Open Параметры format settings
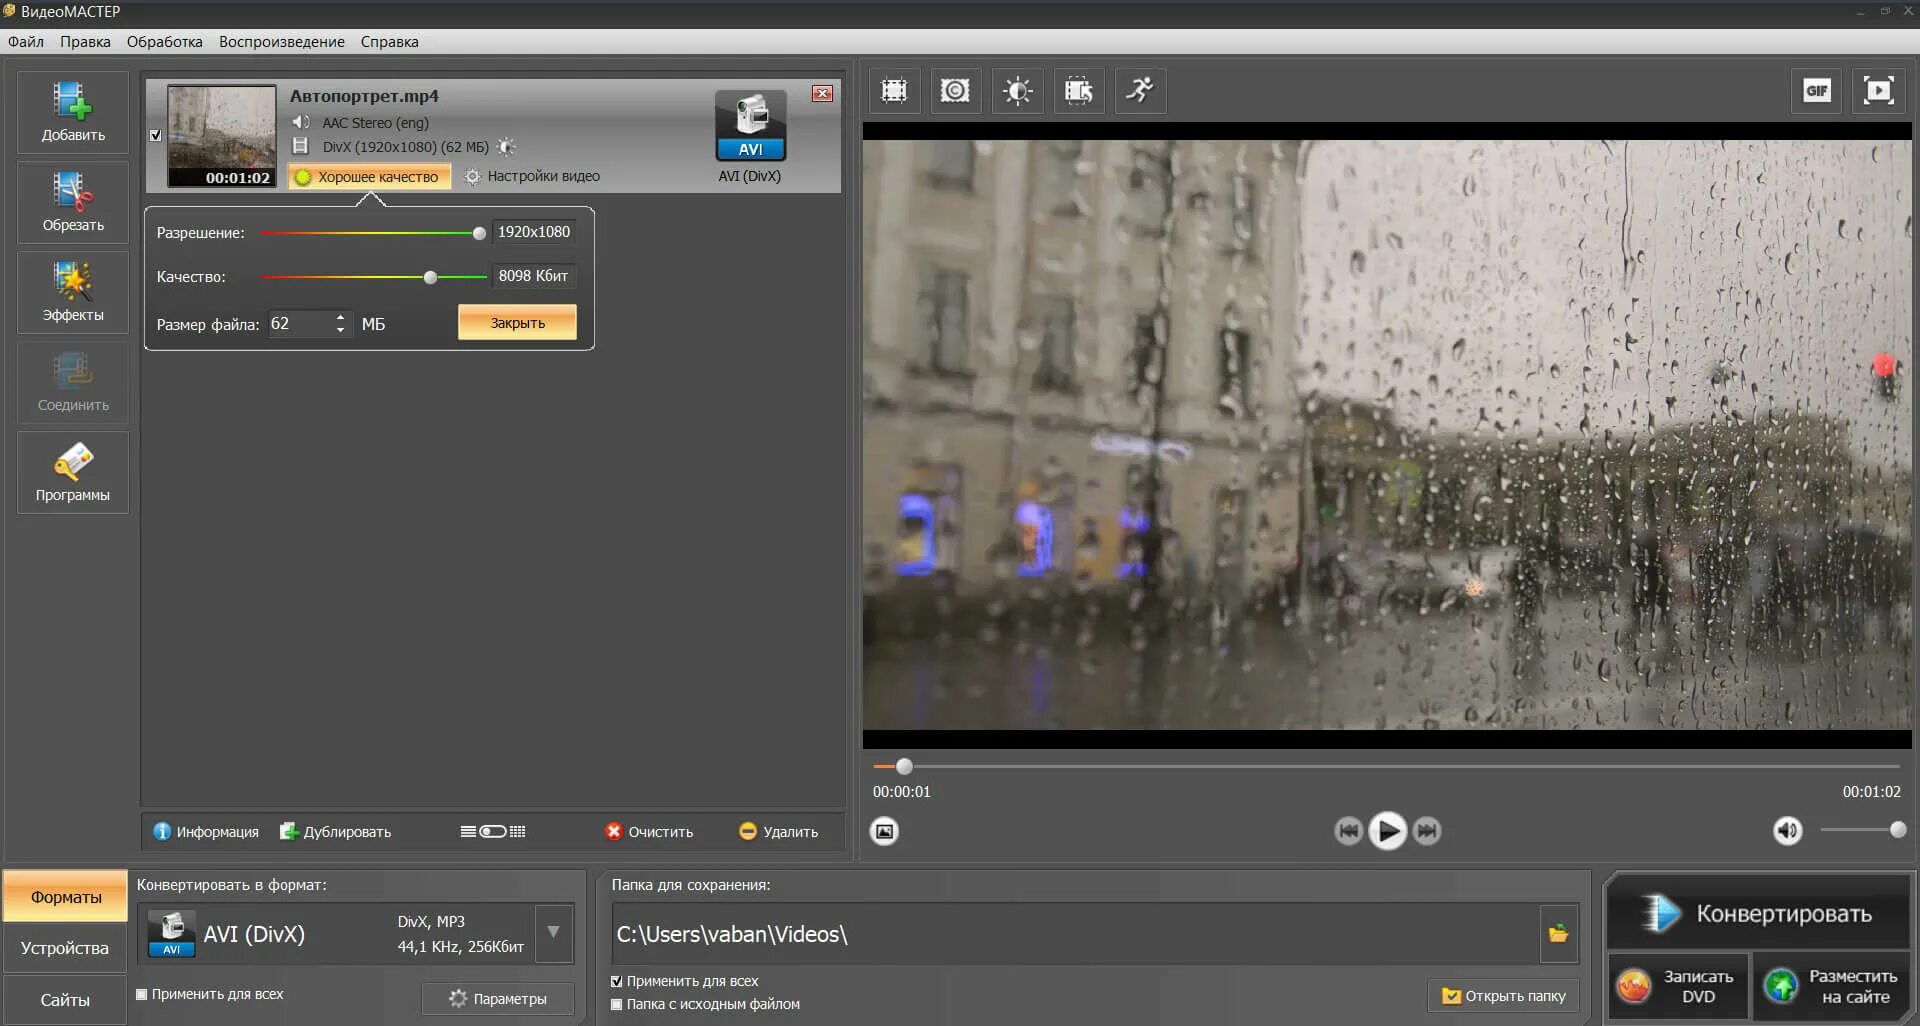 (498, 998)
